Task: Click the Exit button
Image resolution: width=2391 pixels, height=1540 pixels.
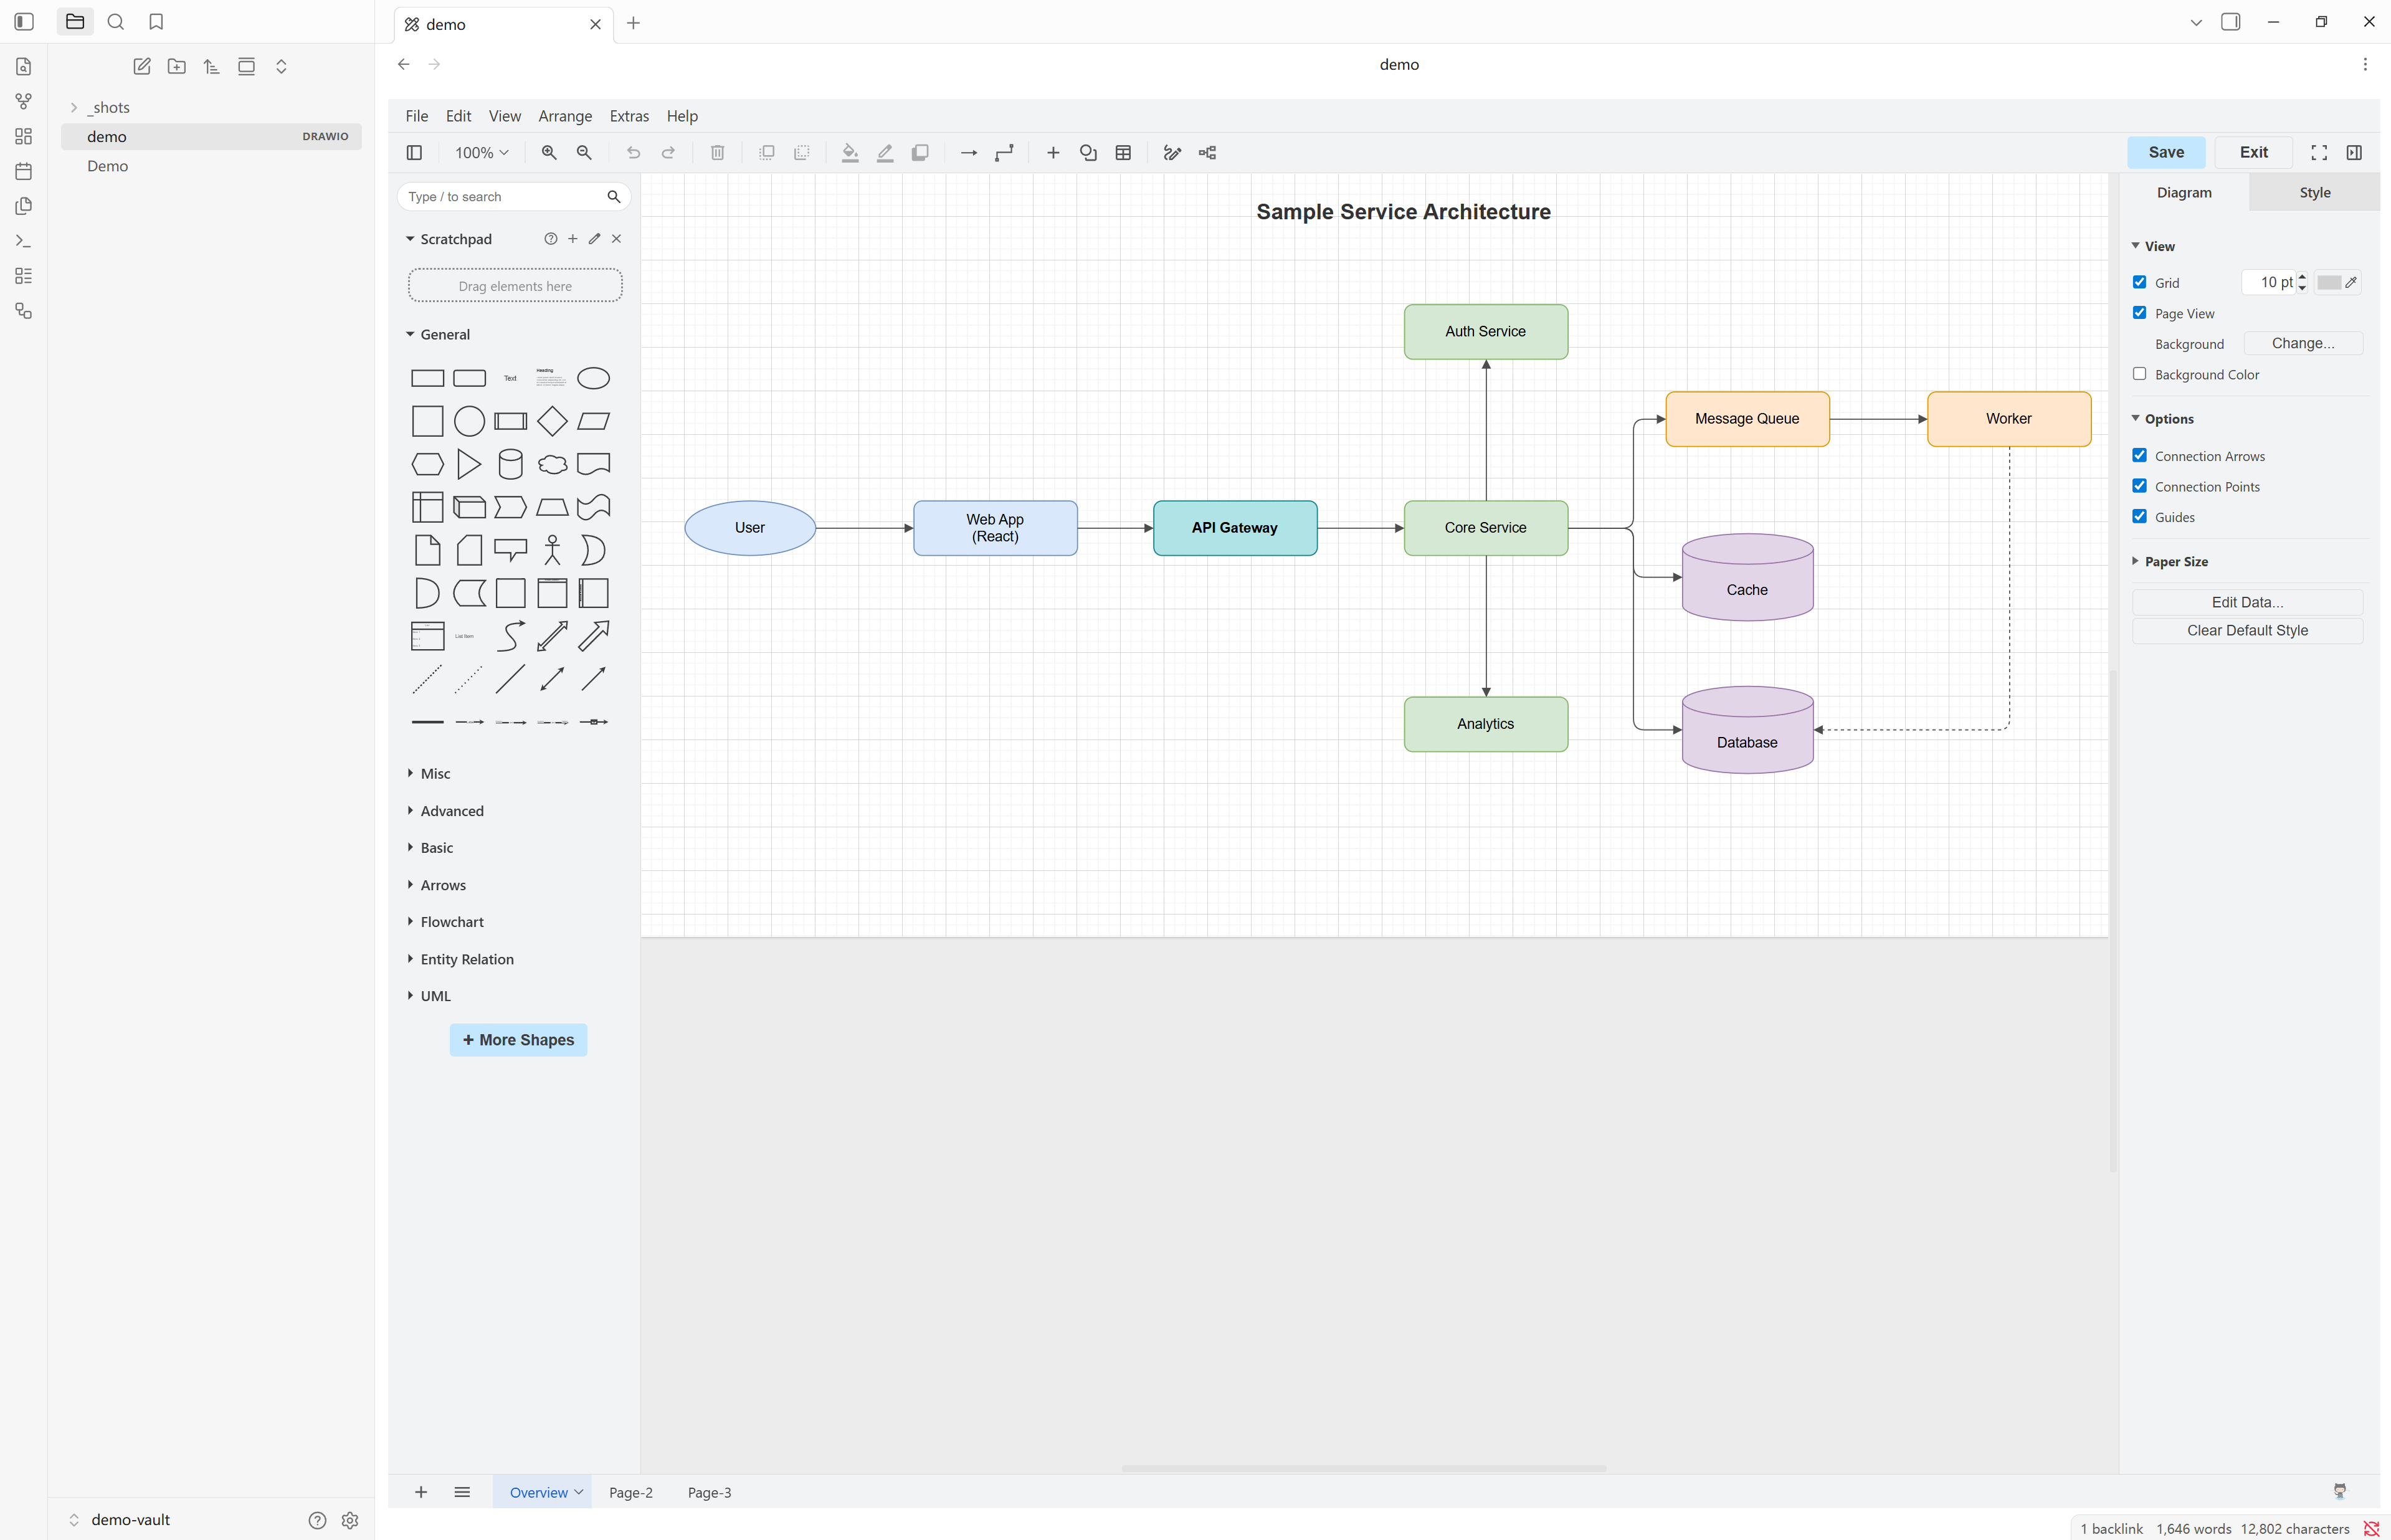Action: click(x=2253, y=152)
